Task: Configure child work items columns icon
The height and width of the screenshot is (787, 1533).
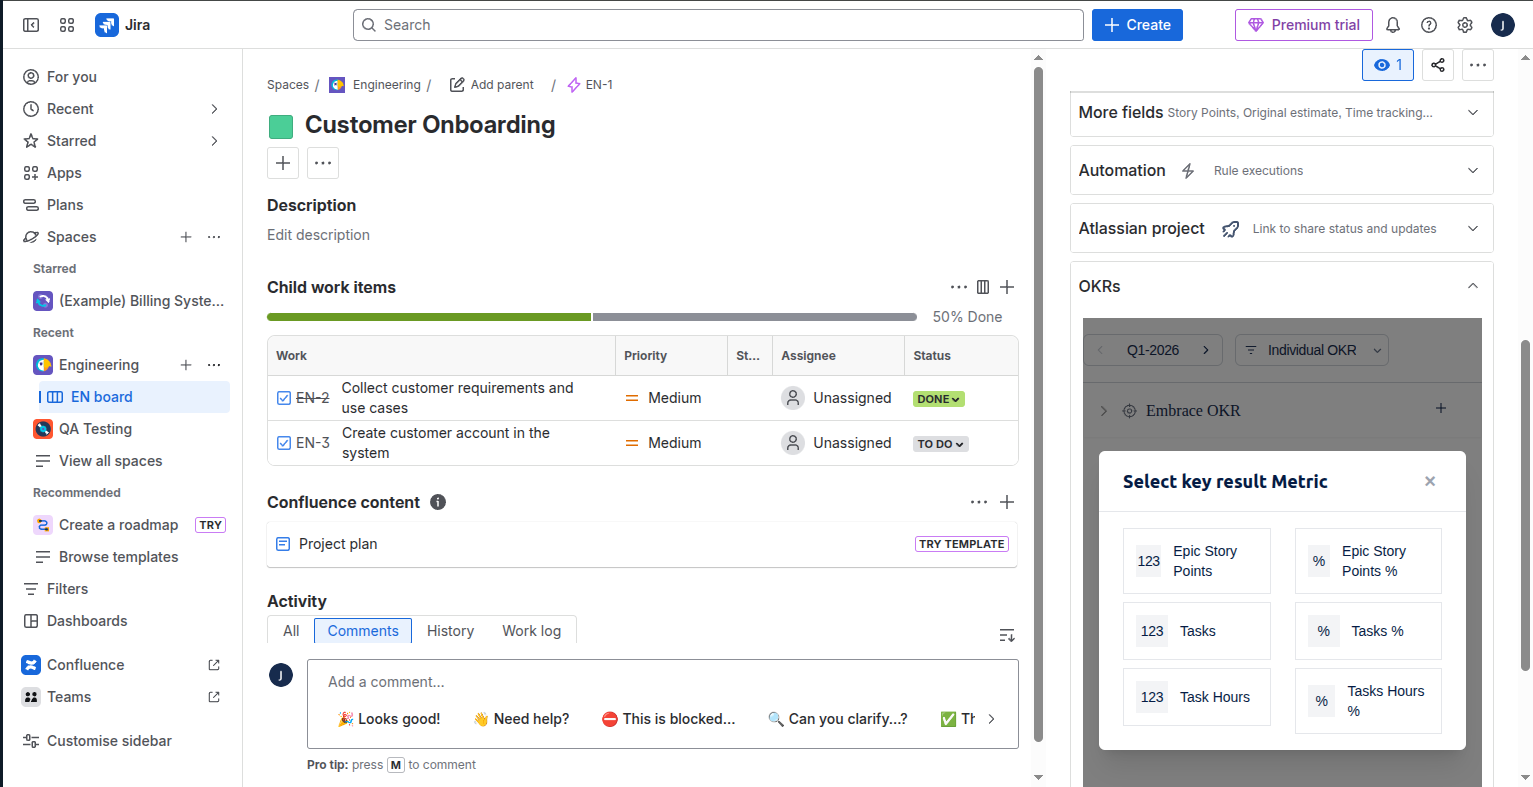Action: point(983,287)
